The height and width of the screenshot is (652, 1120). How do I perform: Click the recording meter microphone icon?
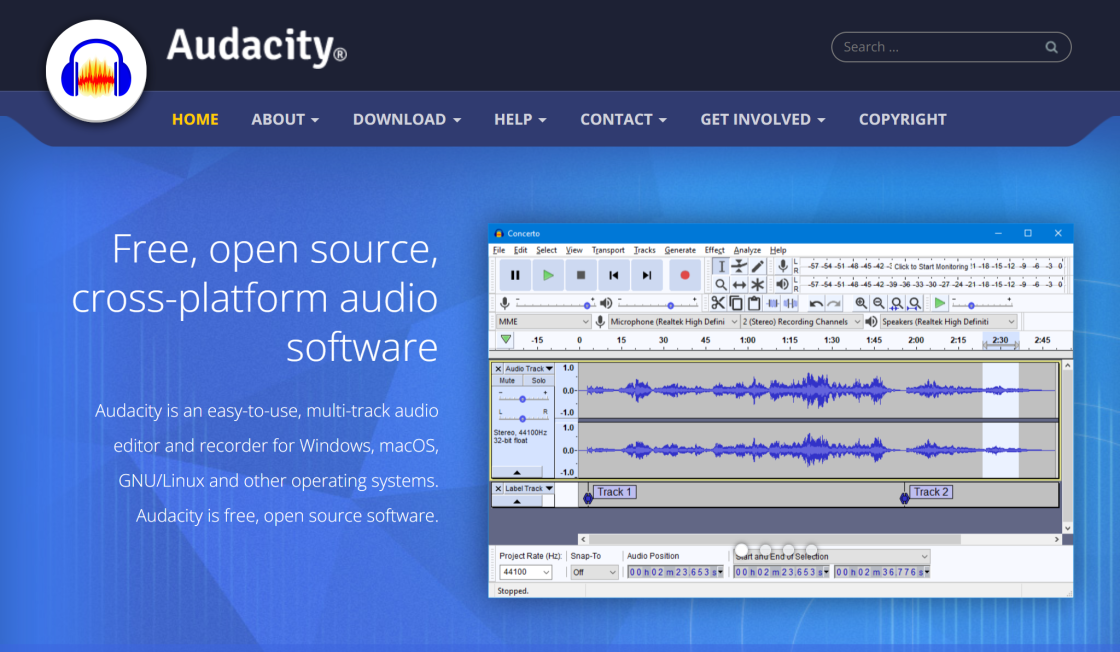click(783, 266)
